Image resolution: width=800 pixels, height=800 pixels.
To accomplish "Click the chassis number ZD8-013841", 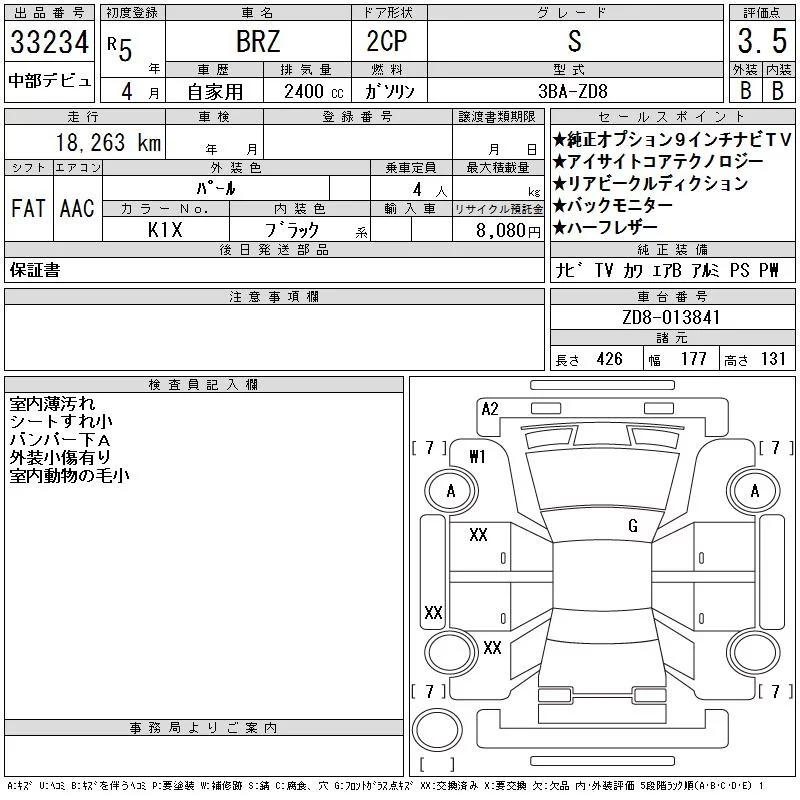I will coord(671,317).
